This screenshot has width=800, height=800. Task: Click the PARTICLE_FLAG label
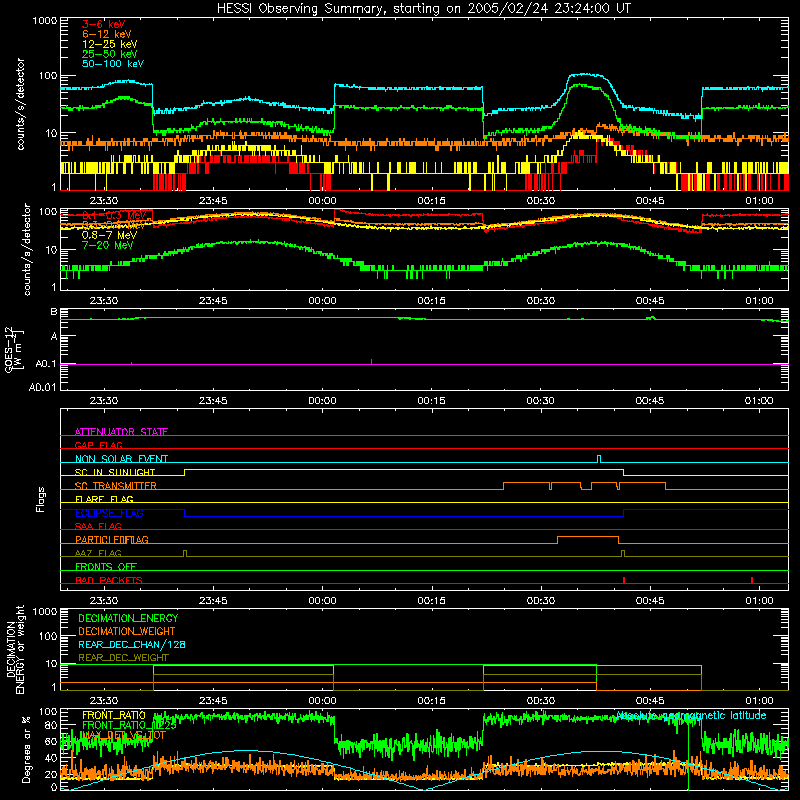(112, 539)
